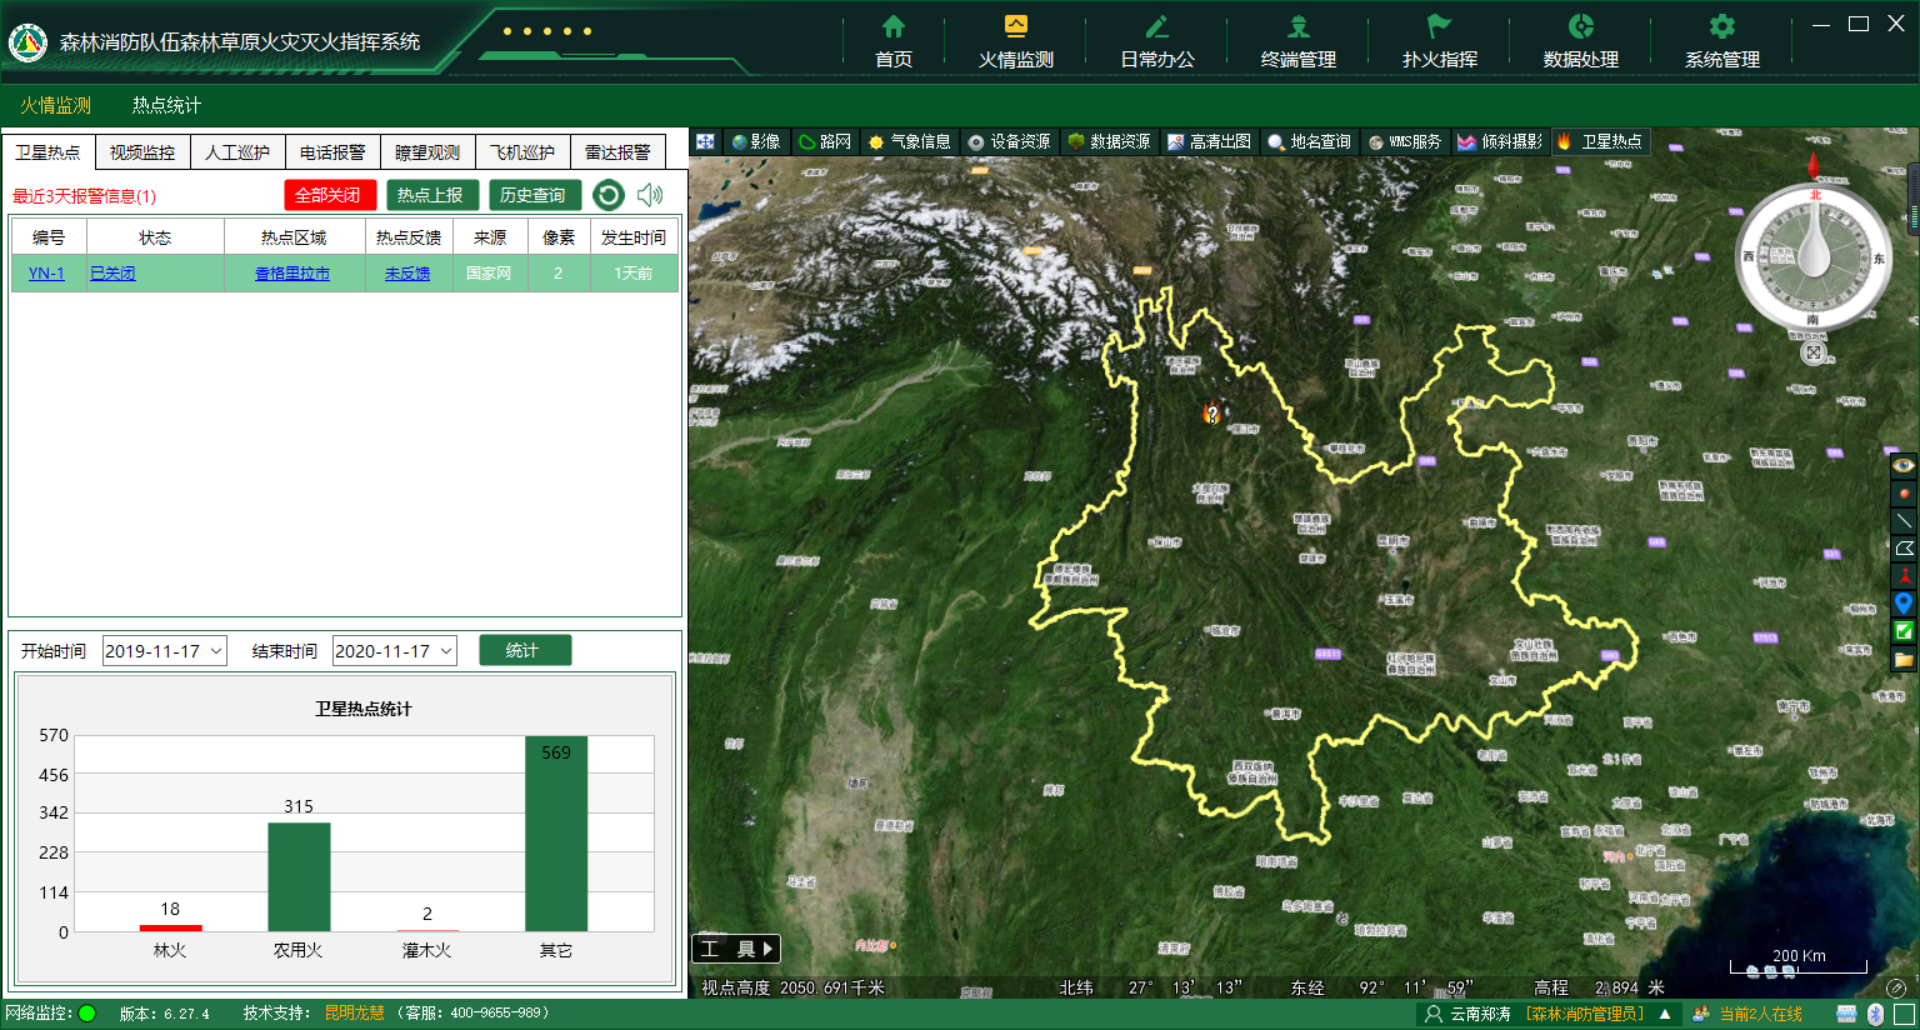Click the blue location pin tool
Viewport: 1920px width, 1030px height.
[1904, 602]
